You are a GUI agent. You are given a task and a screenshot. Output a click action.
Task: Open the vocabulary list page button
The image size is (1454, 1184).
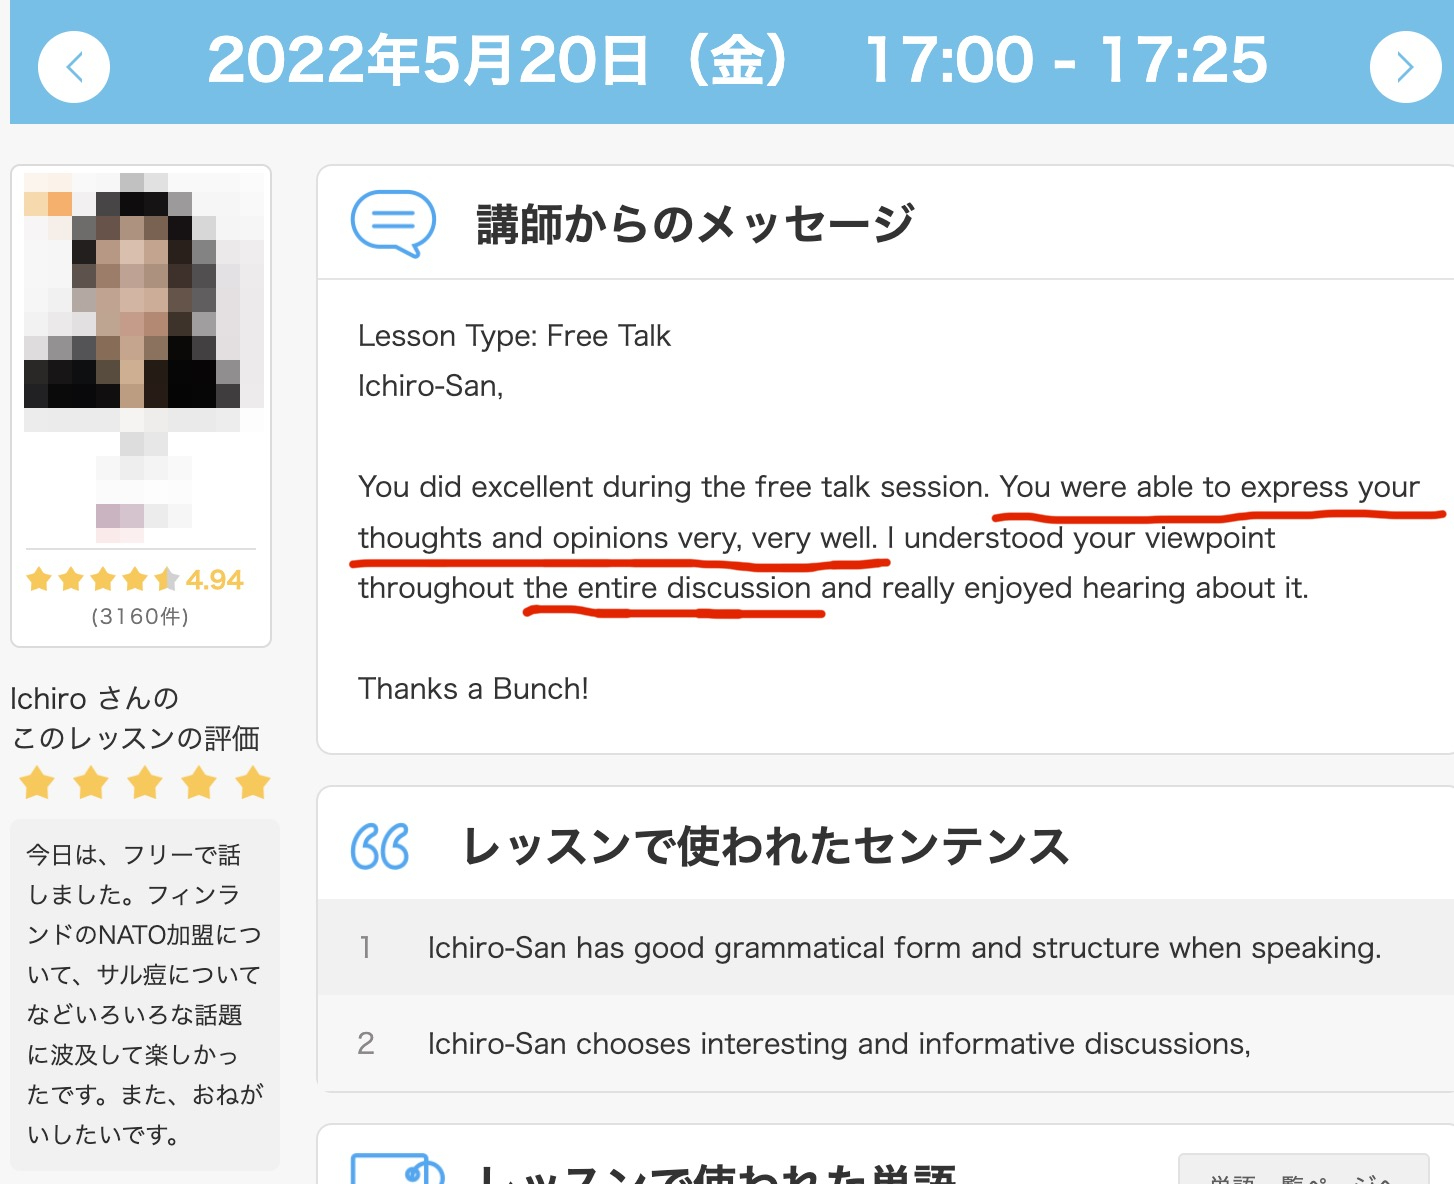pos(1304,1169)
